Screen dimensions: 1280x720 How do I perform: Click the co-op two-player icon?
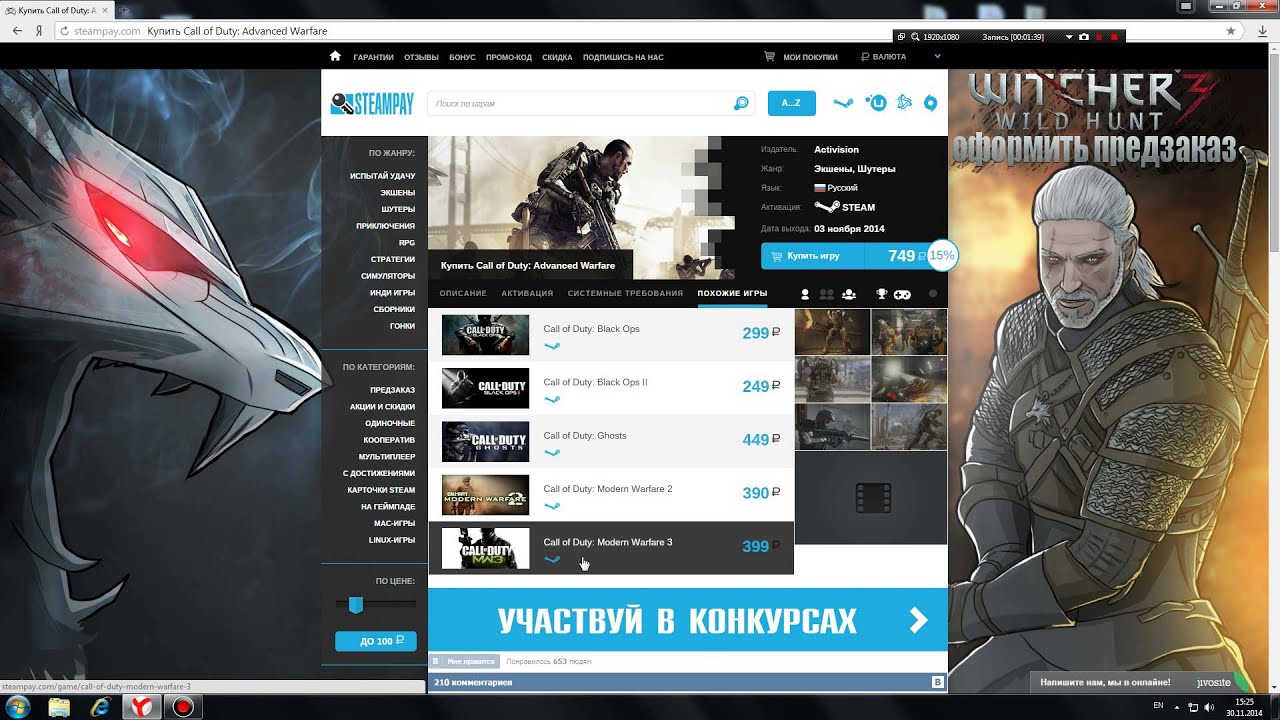click(x=826, y=294)
